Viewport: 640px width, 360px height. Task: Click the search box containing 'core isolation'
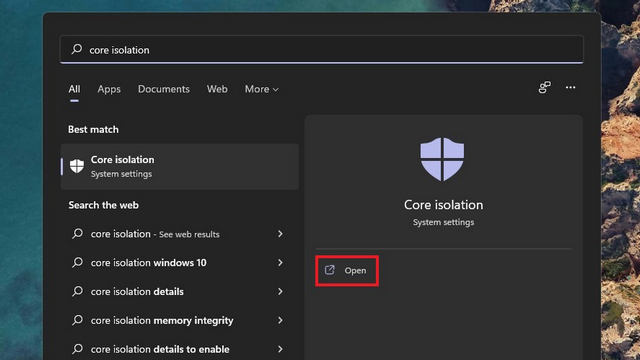click(x=322, y=49)
